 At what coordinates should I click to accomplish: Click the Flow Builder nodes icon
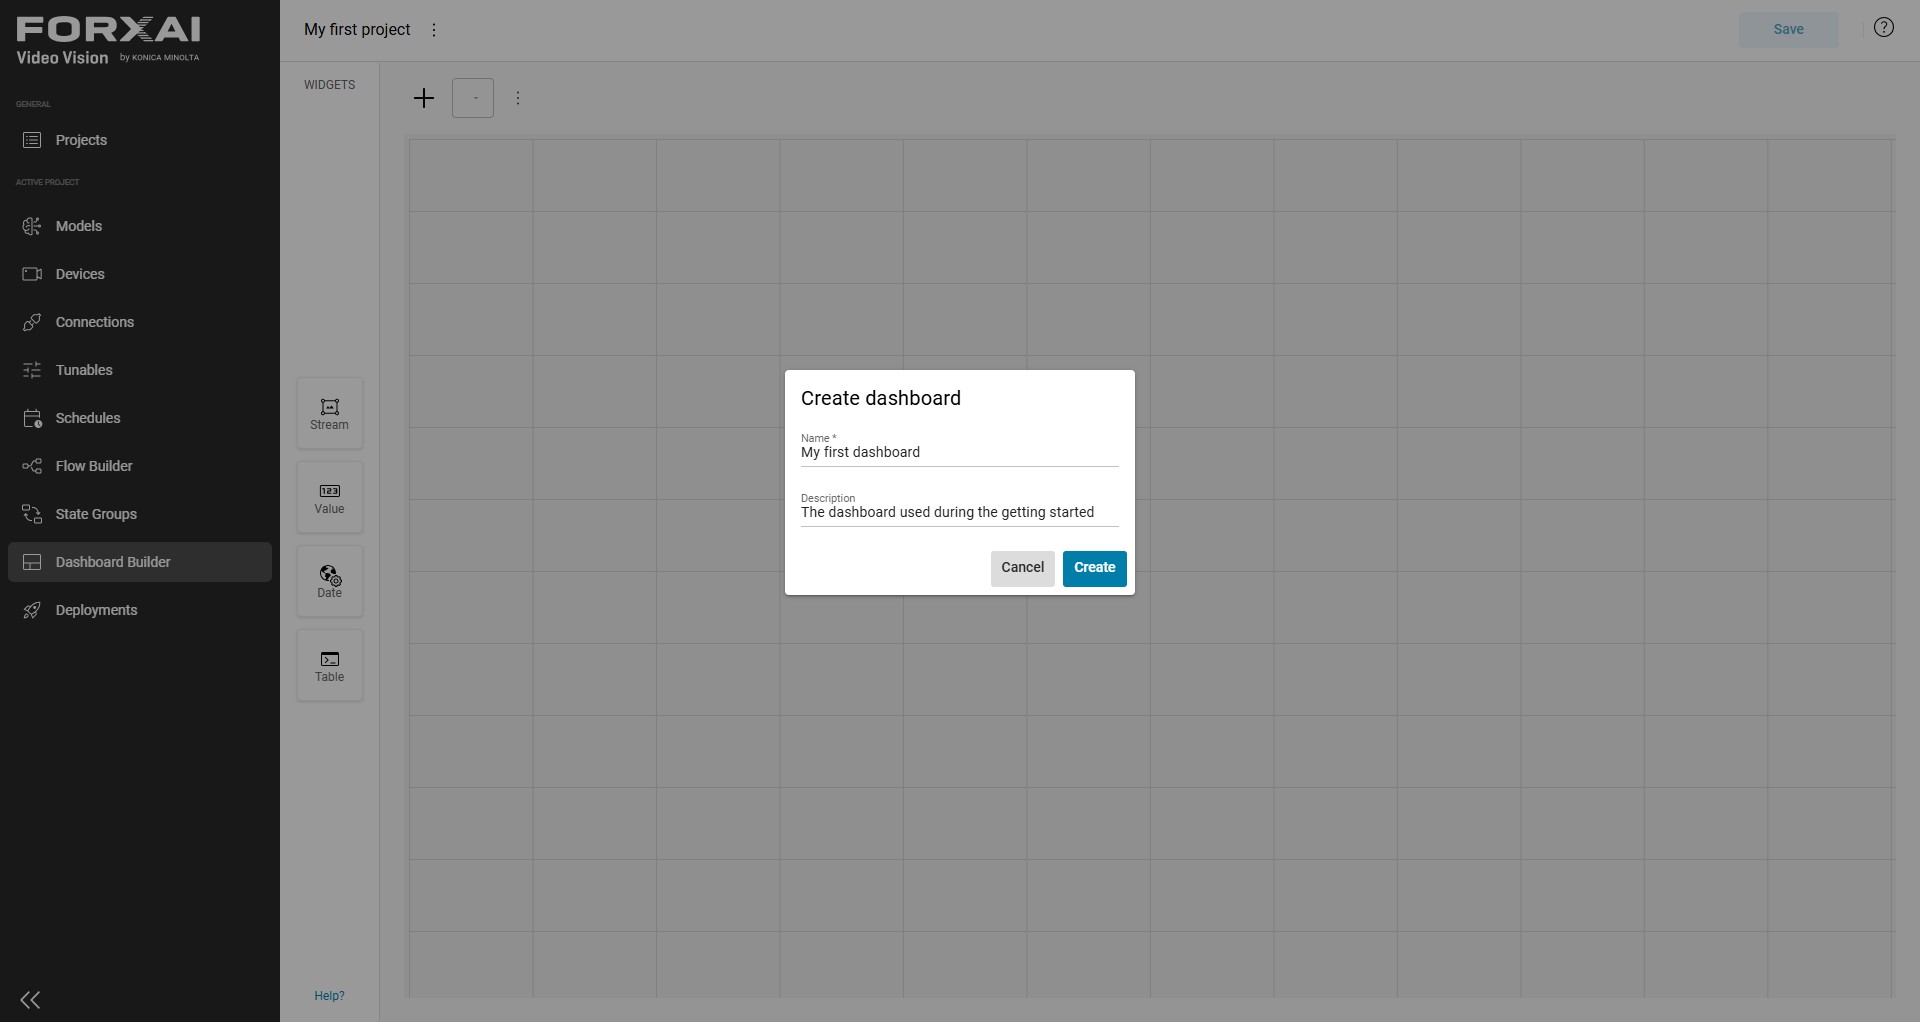click(x=32, y=466)
